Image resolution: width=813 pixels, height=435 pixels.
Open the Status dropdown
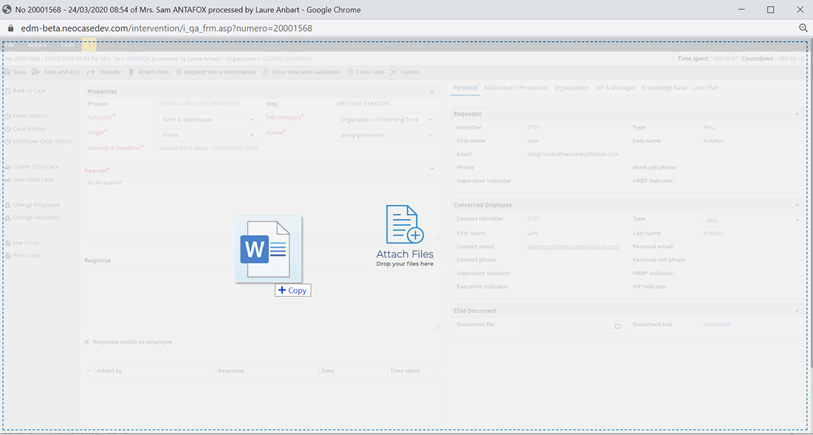pos(385,135)
